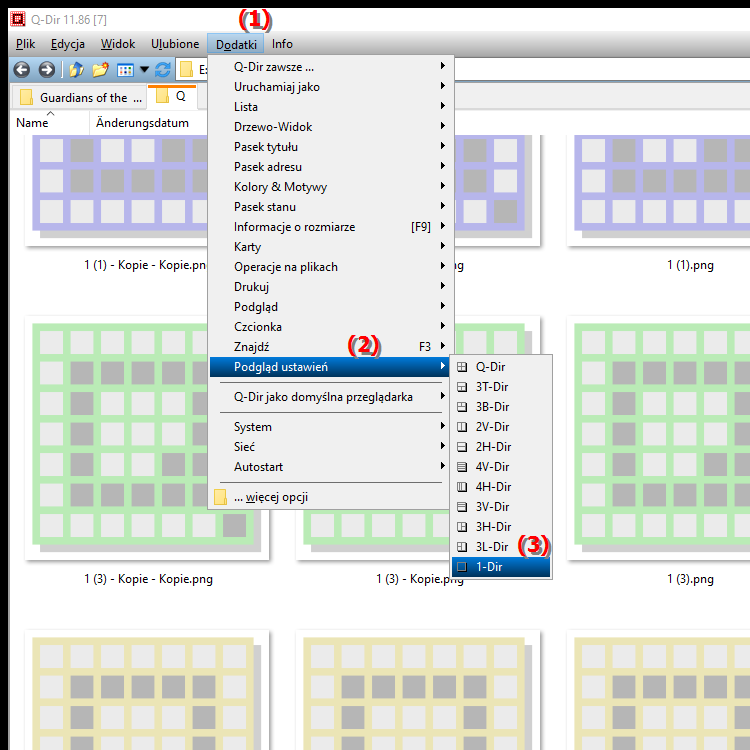This screenshot has height=750, width=750.
Task: Expand the Pasek tytułu submenu
Action: point(331,147)
